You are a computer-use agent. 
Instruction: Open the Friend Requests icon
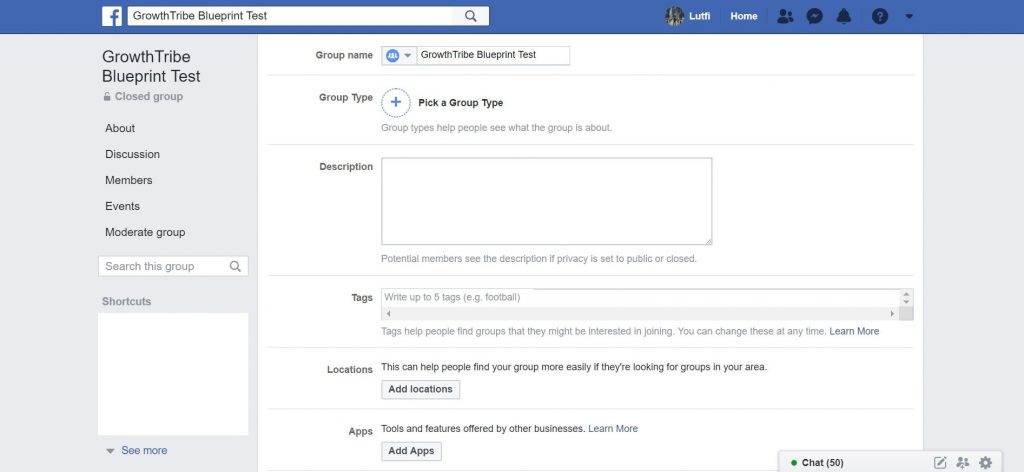(784, 16)
